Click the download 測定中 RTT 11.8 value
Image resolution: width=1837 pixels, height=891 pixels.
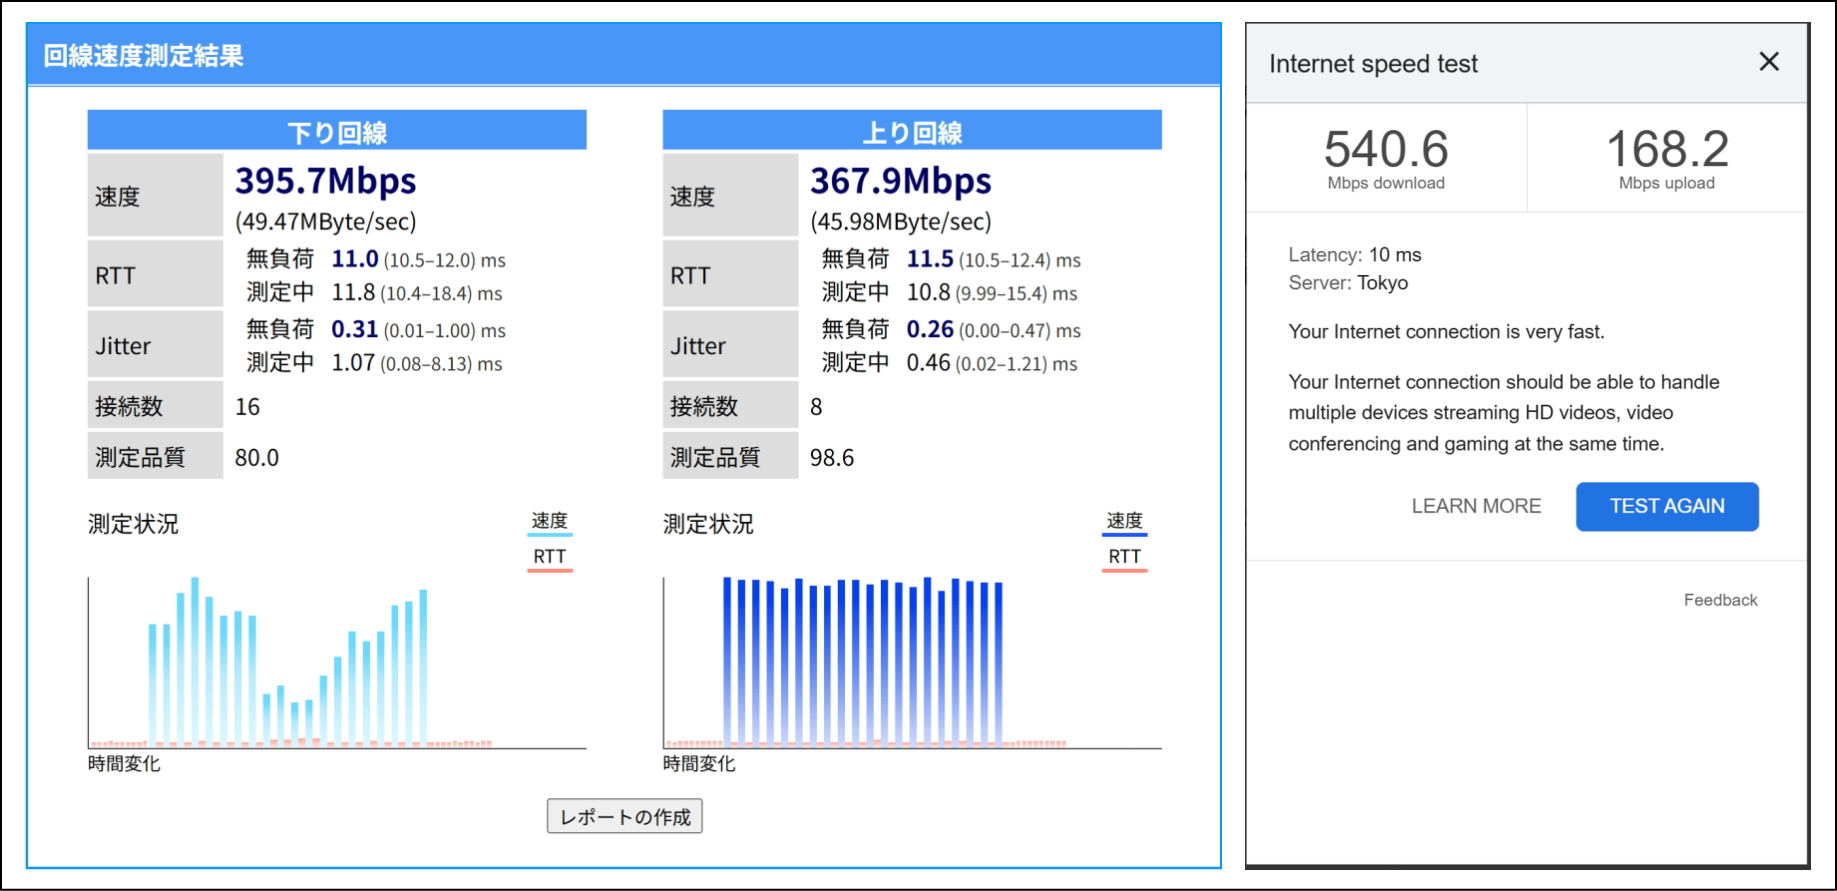tap(353, 292)
